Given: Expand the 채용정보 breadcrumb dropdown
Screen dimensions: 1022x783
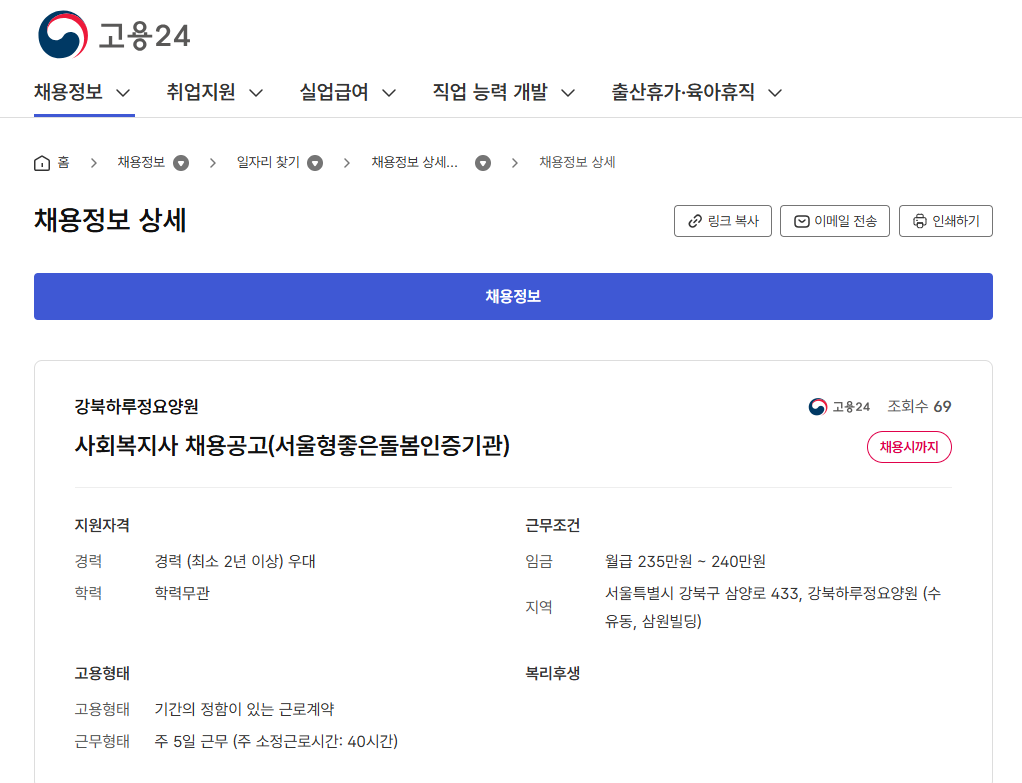Looking at the screenshot, I should pyautogui.click(x=181, y=163).
